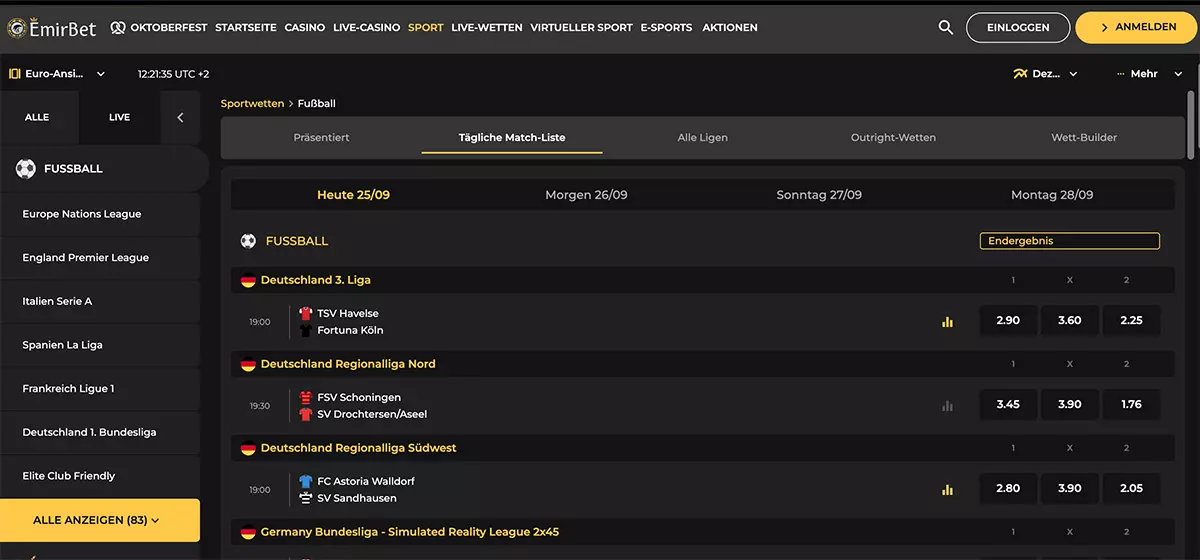This screenshot has height=560, width=1200.
Task: Click TSV Havelse red jersey icon
Action: [306, 313]
